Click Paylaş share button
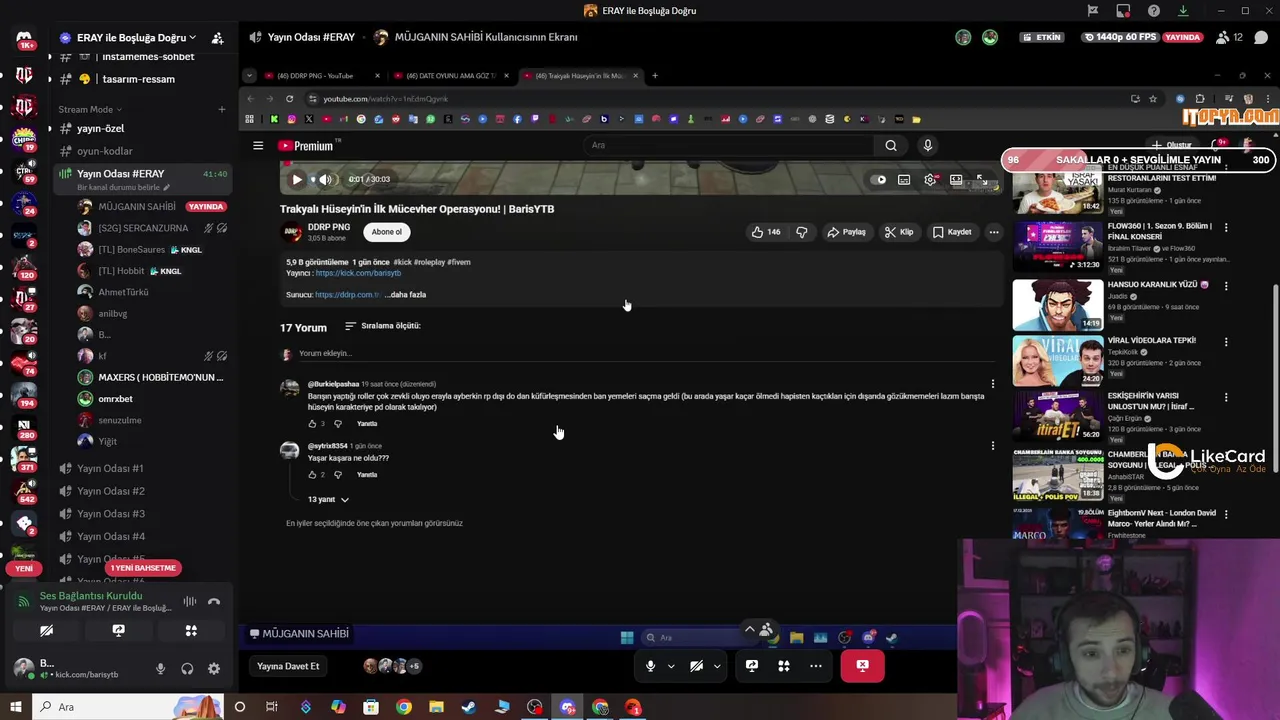This screenshot has height=720, width=1280. [x=846, y=232]
